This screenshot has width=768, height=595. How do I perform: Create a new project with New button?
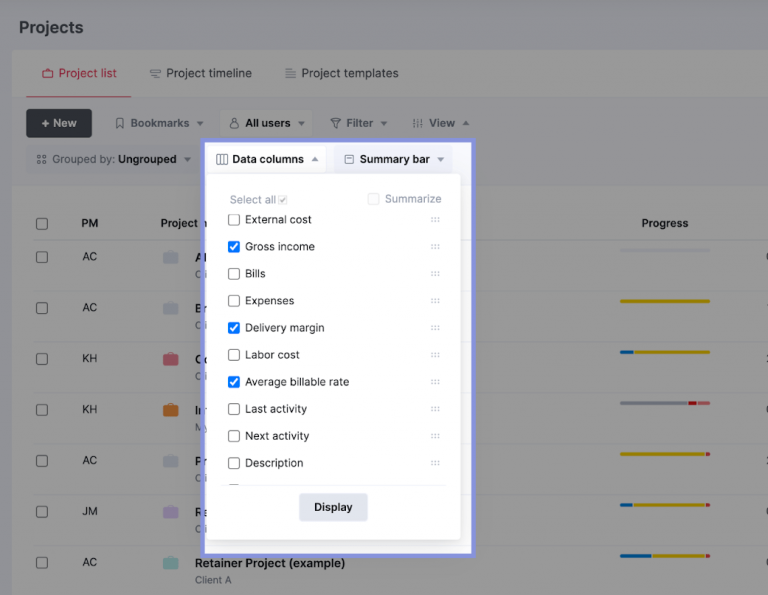59,123
